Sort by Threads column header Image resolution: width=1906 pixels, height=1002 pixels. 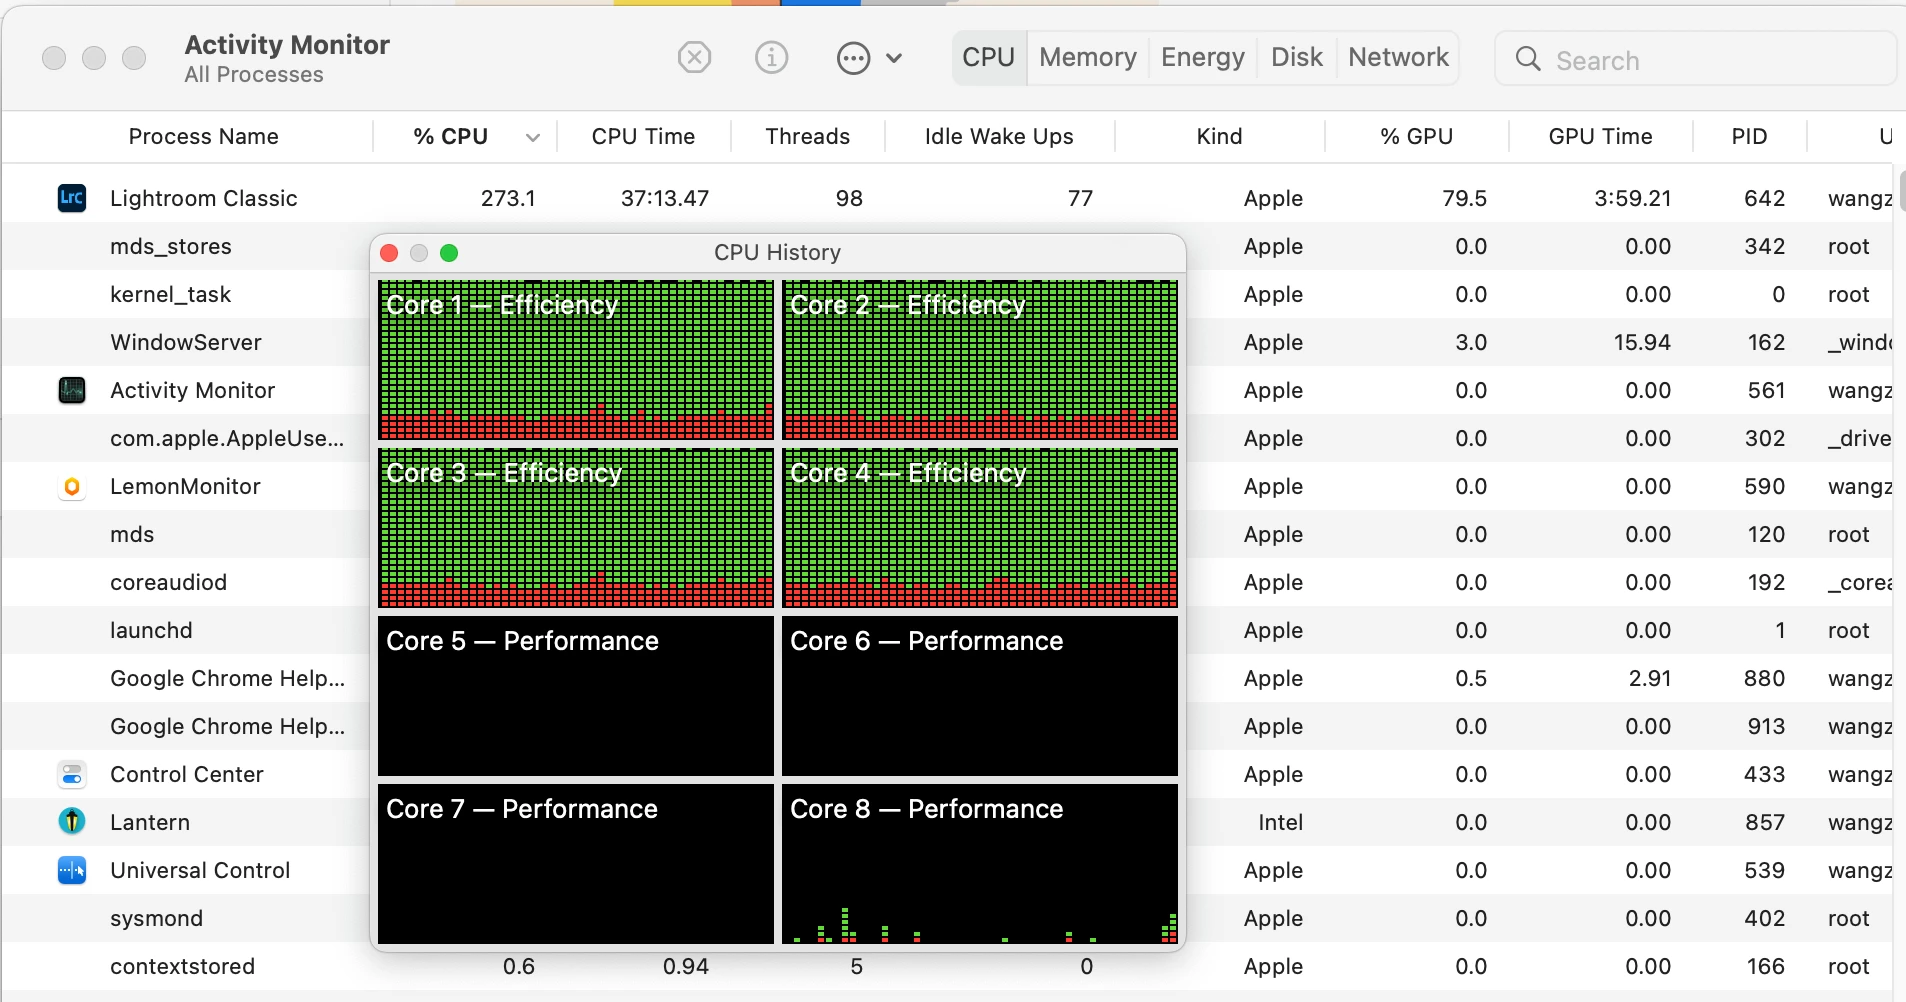click(x=807, y=136)
